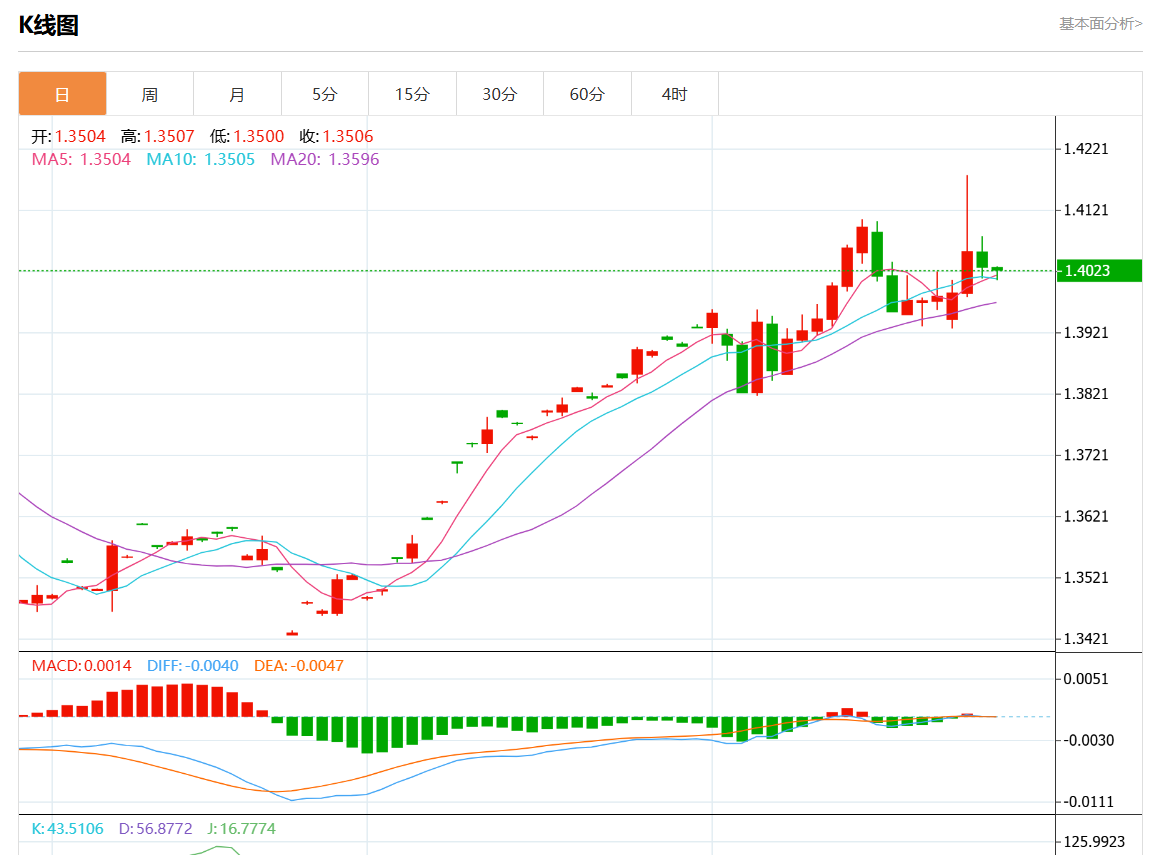Image resolution: width=1156 pixels, height=855 pixels.
Task: Open the 60分 chart tab
Action: click(587, 94)
